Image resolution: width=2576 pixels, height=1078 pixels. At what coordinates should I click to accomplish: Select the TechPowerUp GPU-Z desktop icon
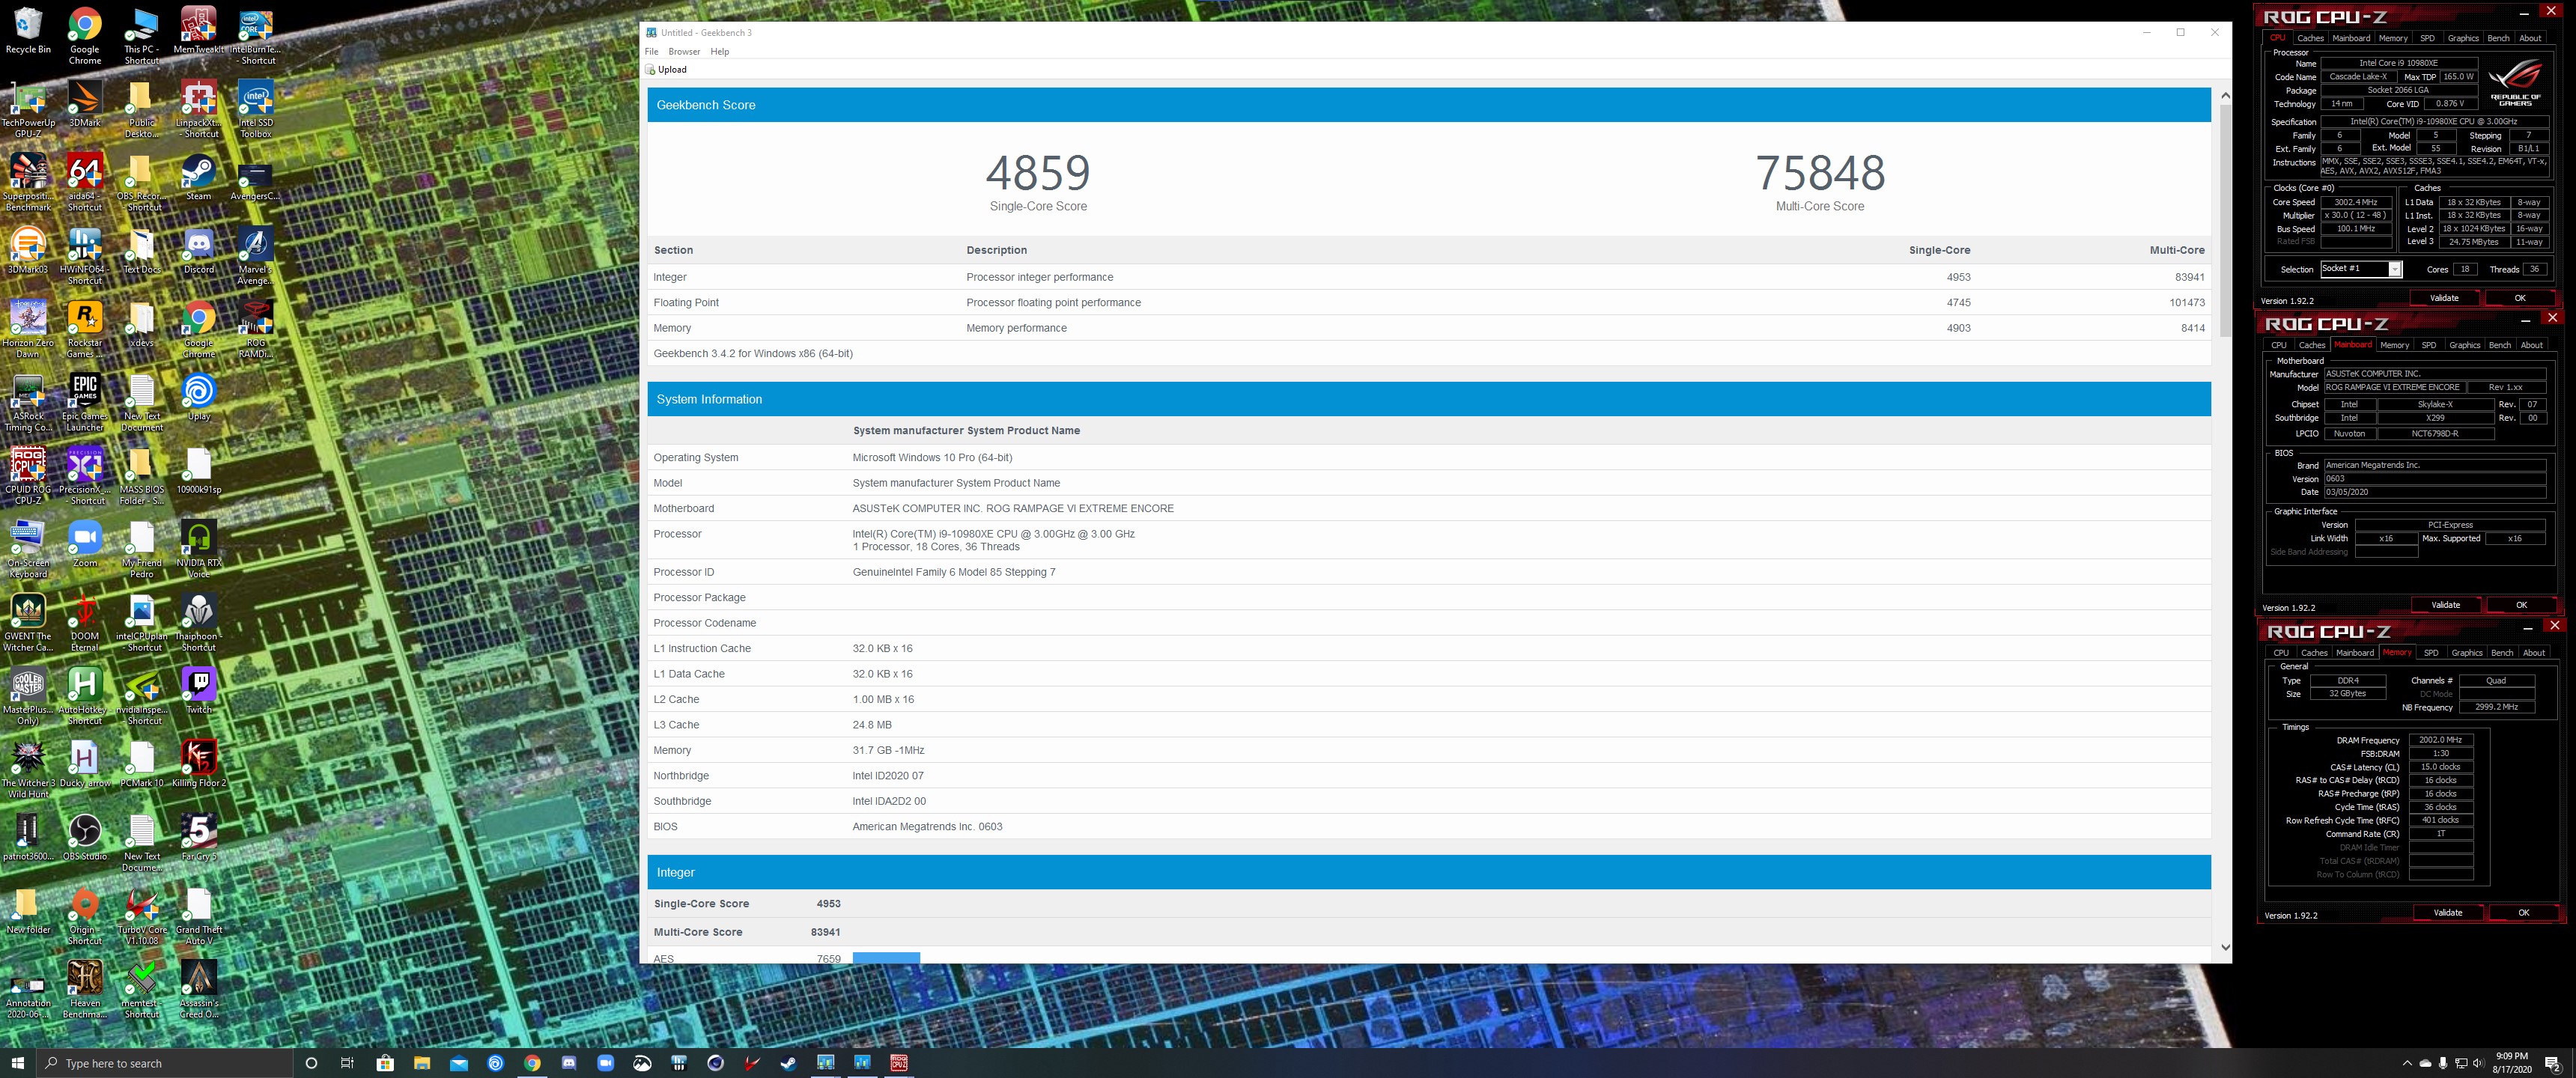pyautogui.click(x=28, y=109)
